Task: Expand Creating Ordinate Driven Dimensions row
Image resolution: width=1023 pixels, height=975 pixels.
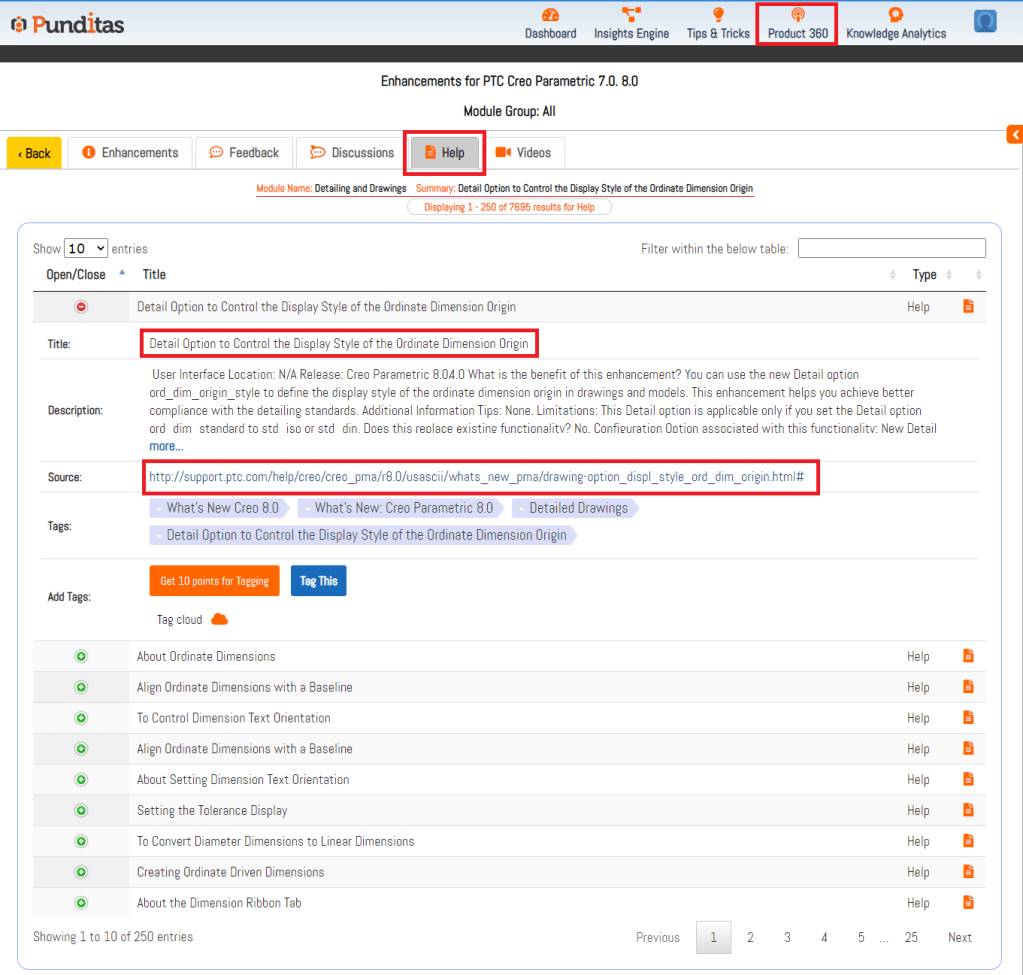Action: tap(82, 872)
